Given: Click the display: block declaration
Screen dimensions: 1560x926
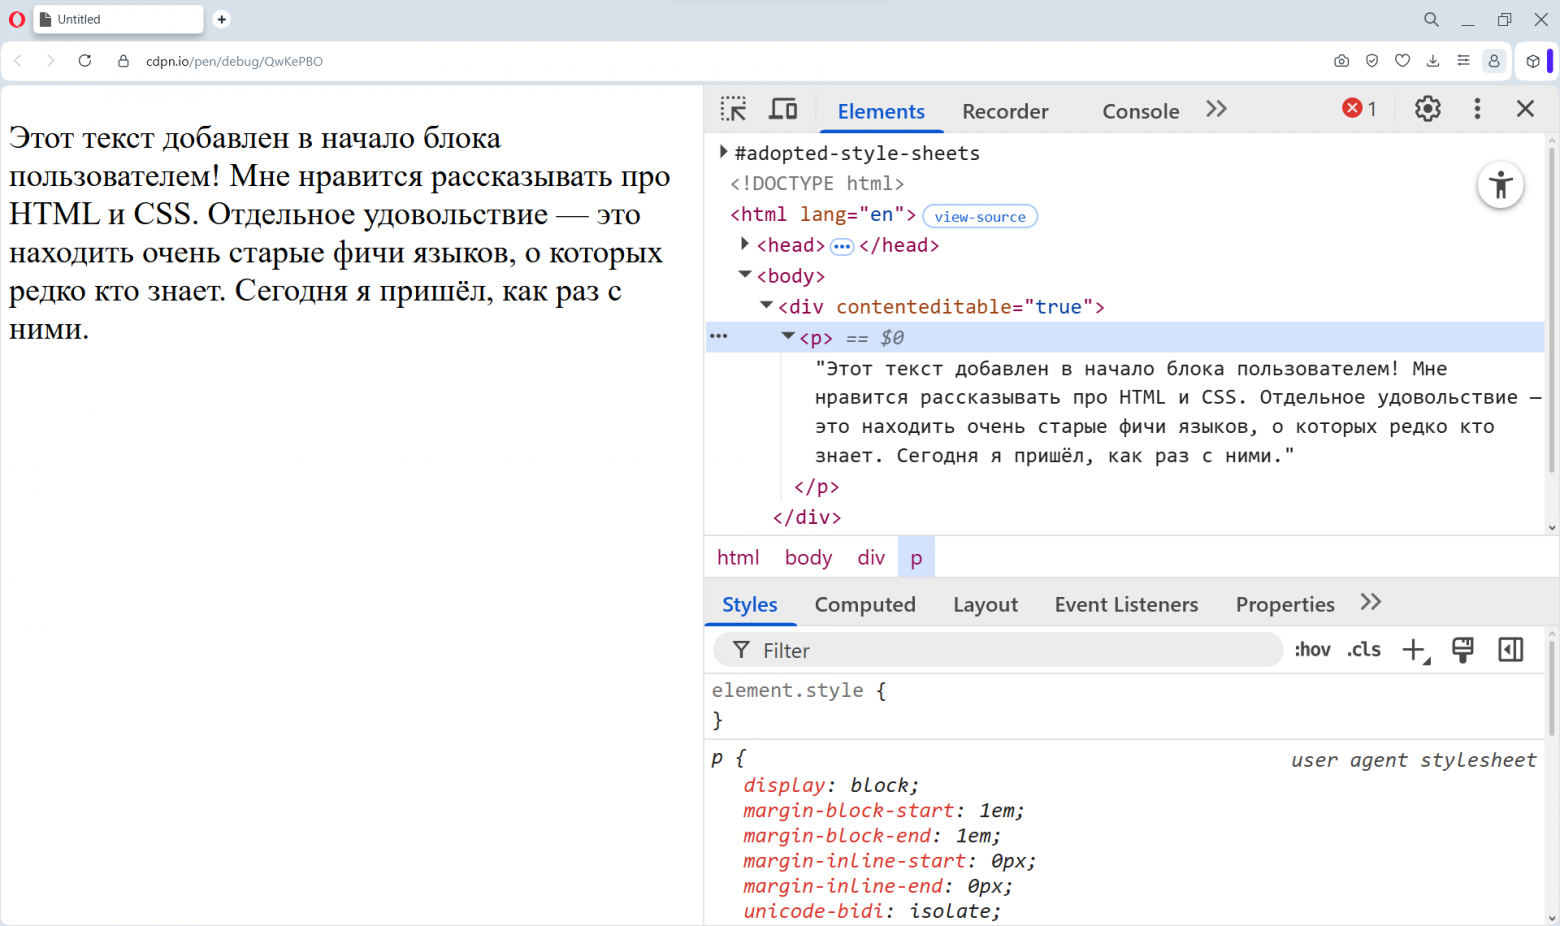Looking at the screenshot, I should pos(831,785).
